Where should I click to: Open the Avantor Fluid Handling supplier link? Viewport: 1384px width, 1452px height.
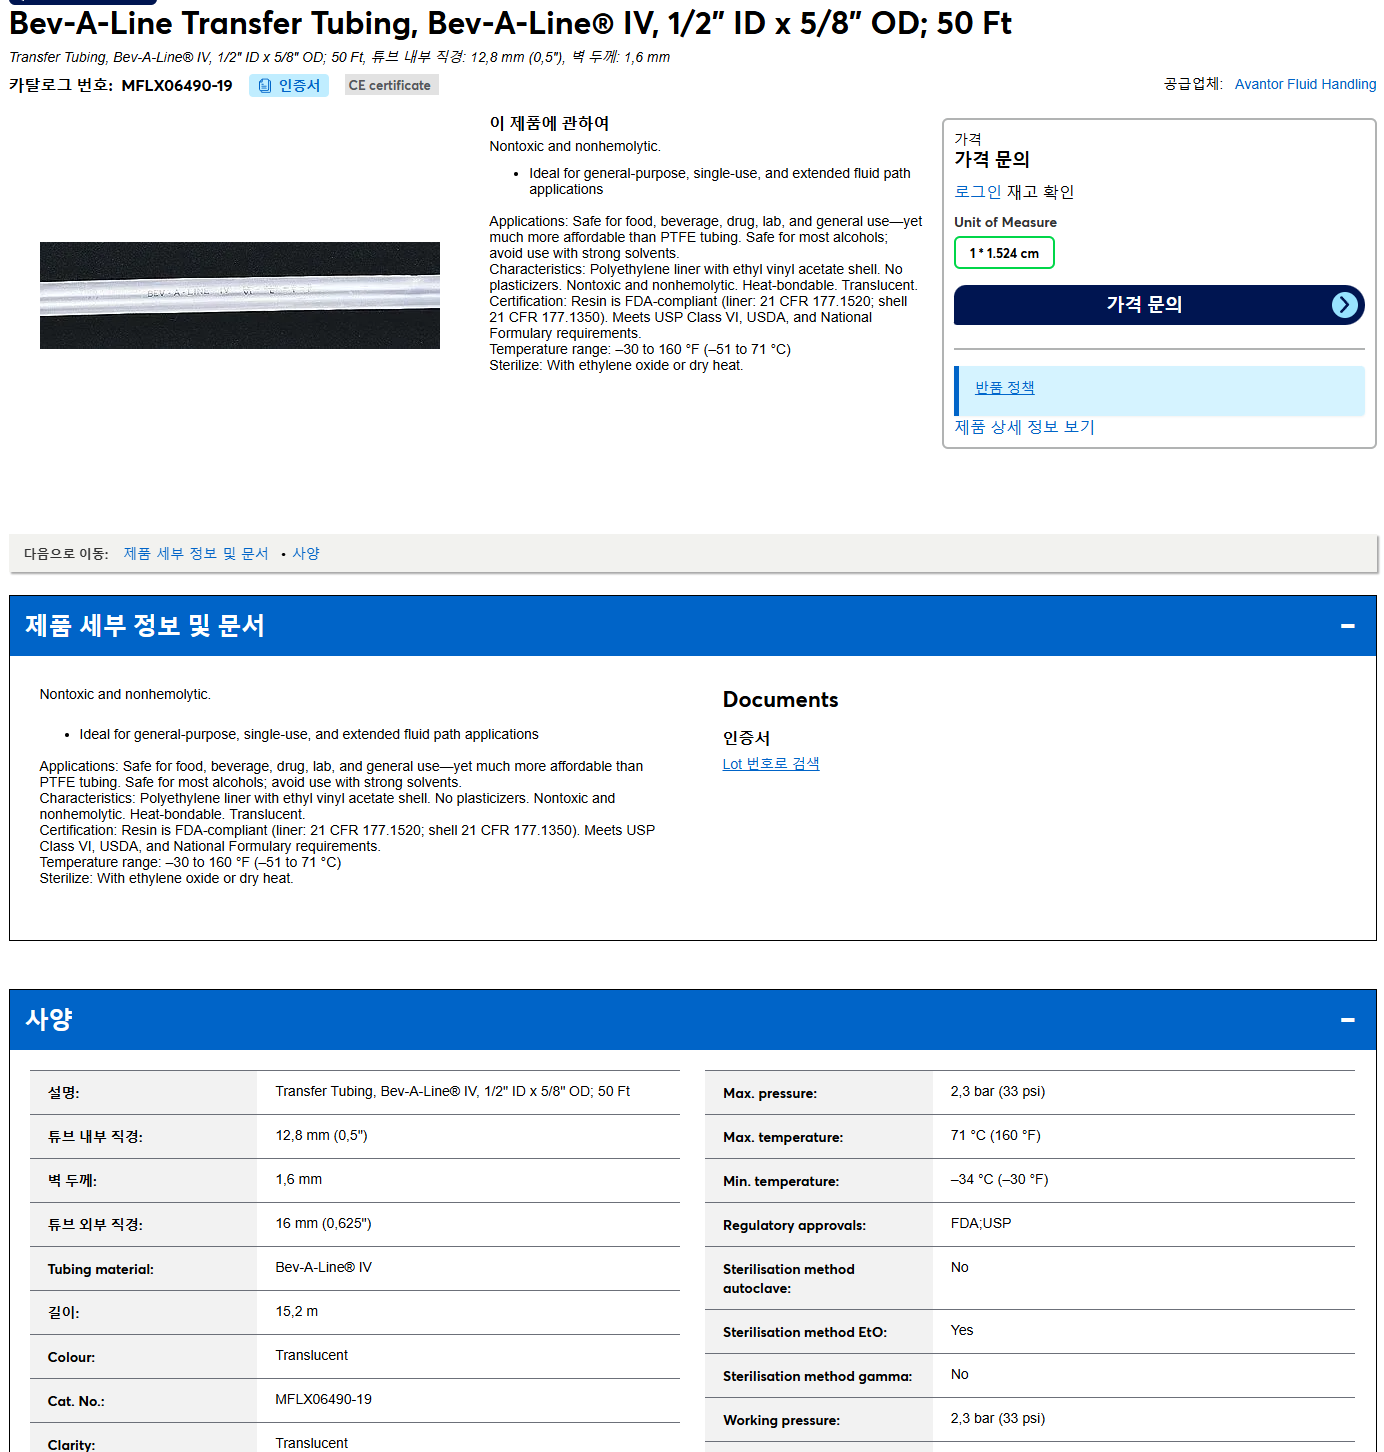[x=1305, y=84]
